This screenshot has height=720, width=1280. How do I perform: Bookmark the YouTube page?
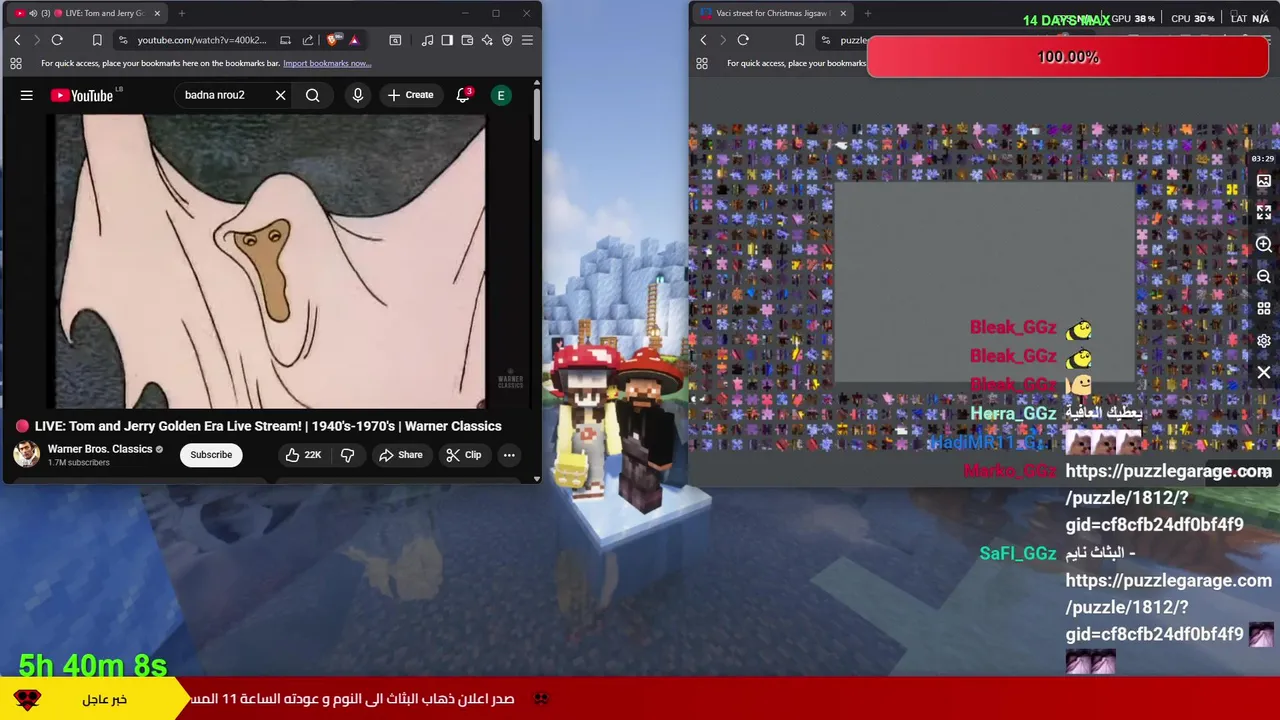point(97,40)
